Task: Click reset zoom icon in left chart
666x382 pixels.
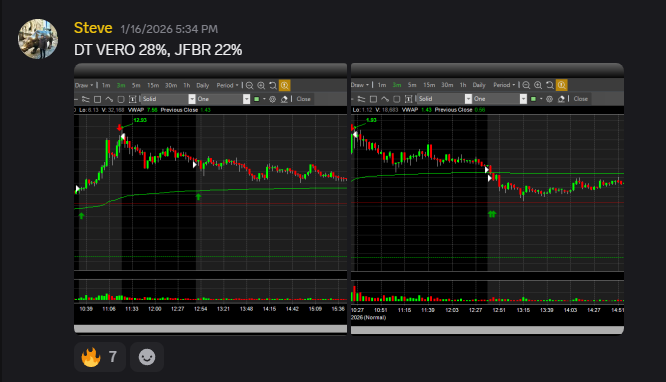Action: pyautogui.click(x=273, y=85)
